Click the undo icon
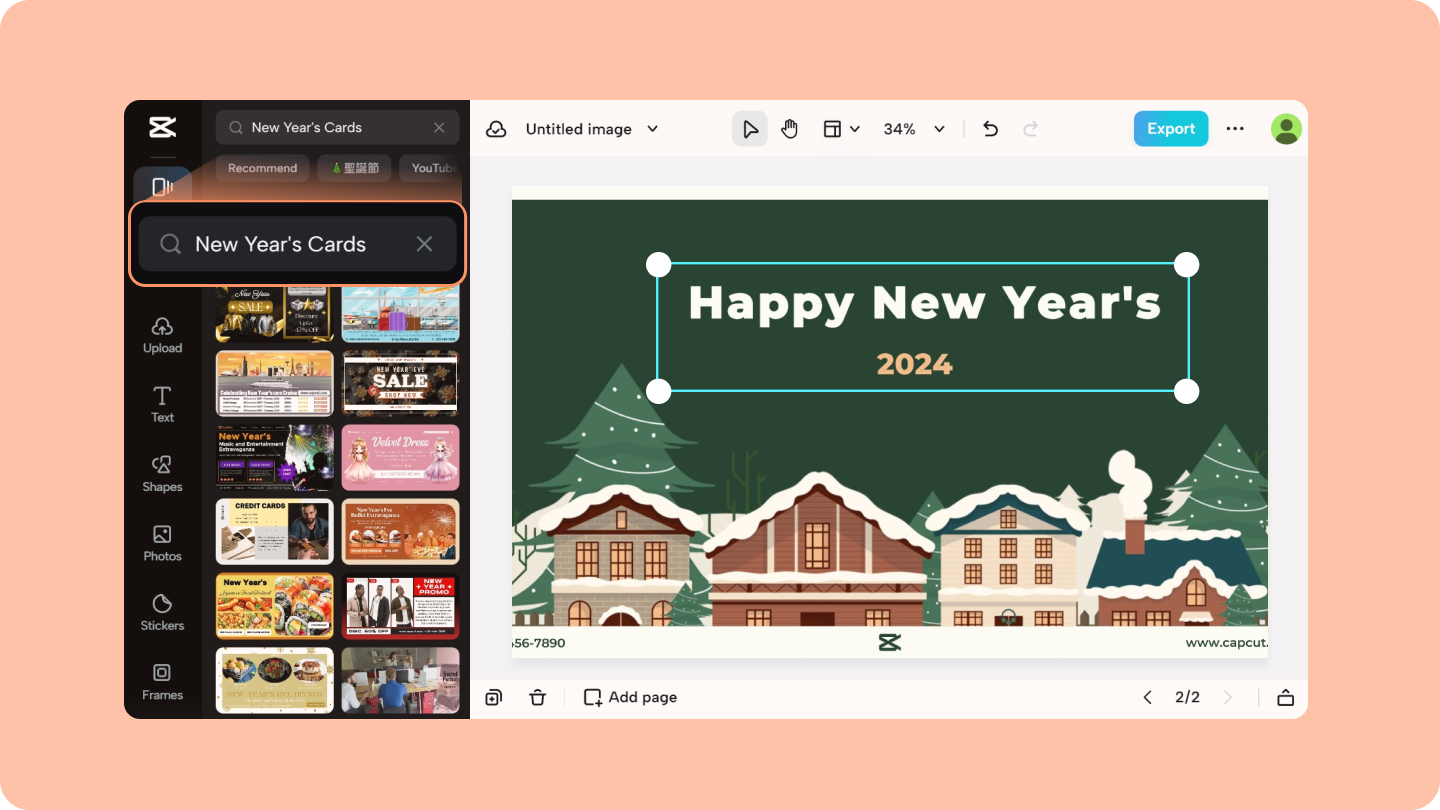This screenshot has width=1440, height=810. [990, 128]
